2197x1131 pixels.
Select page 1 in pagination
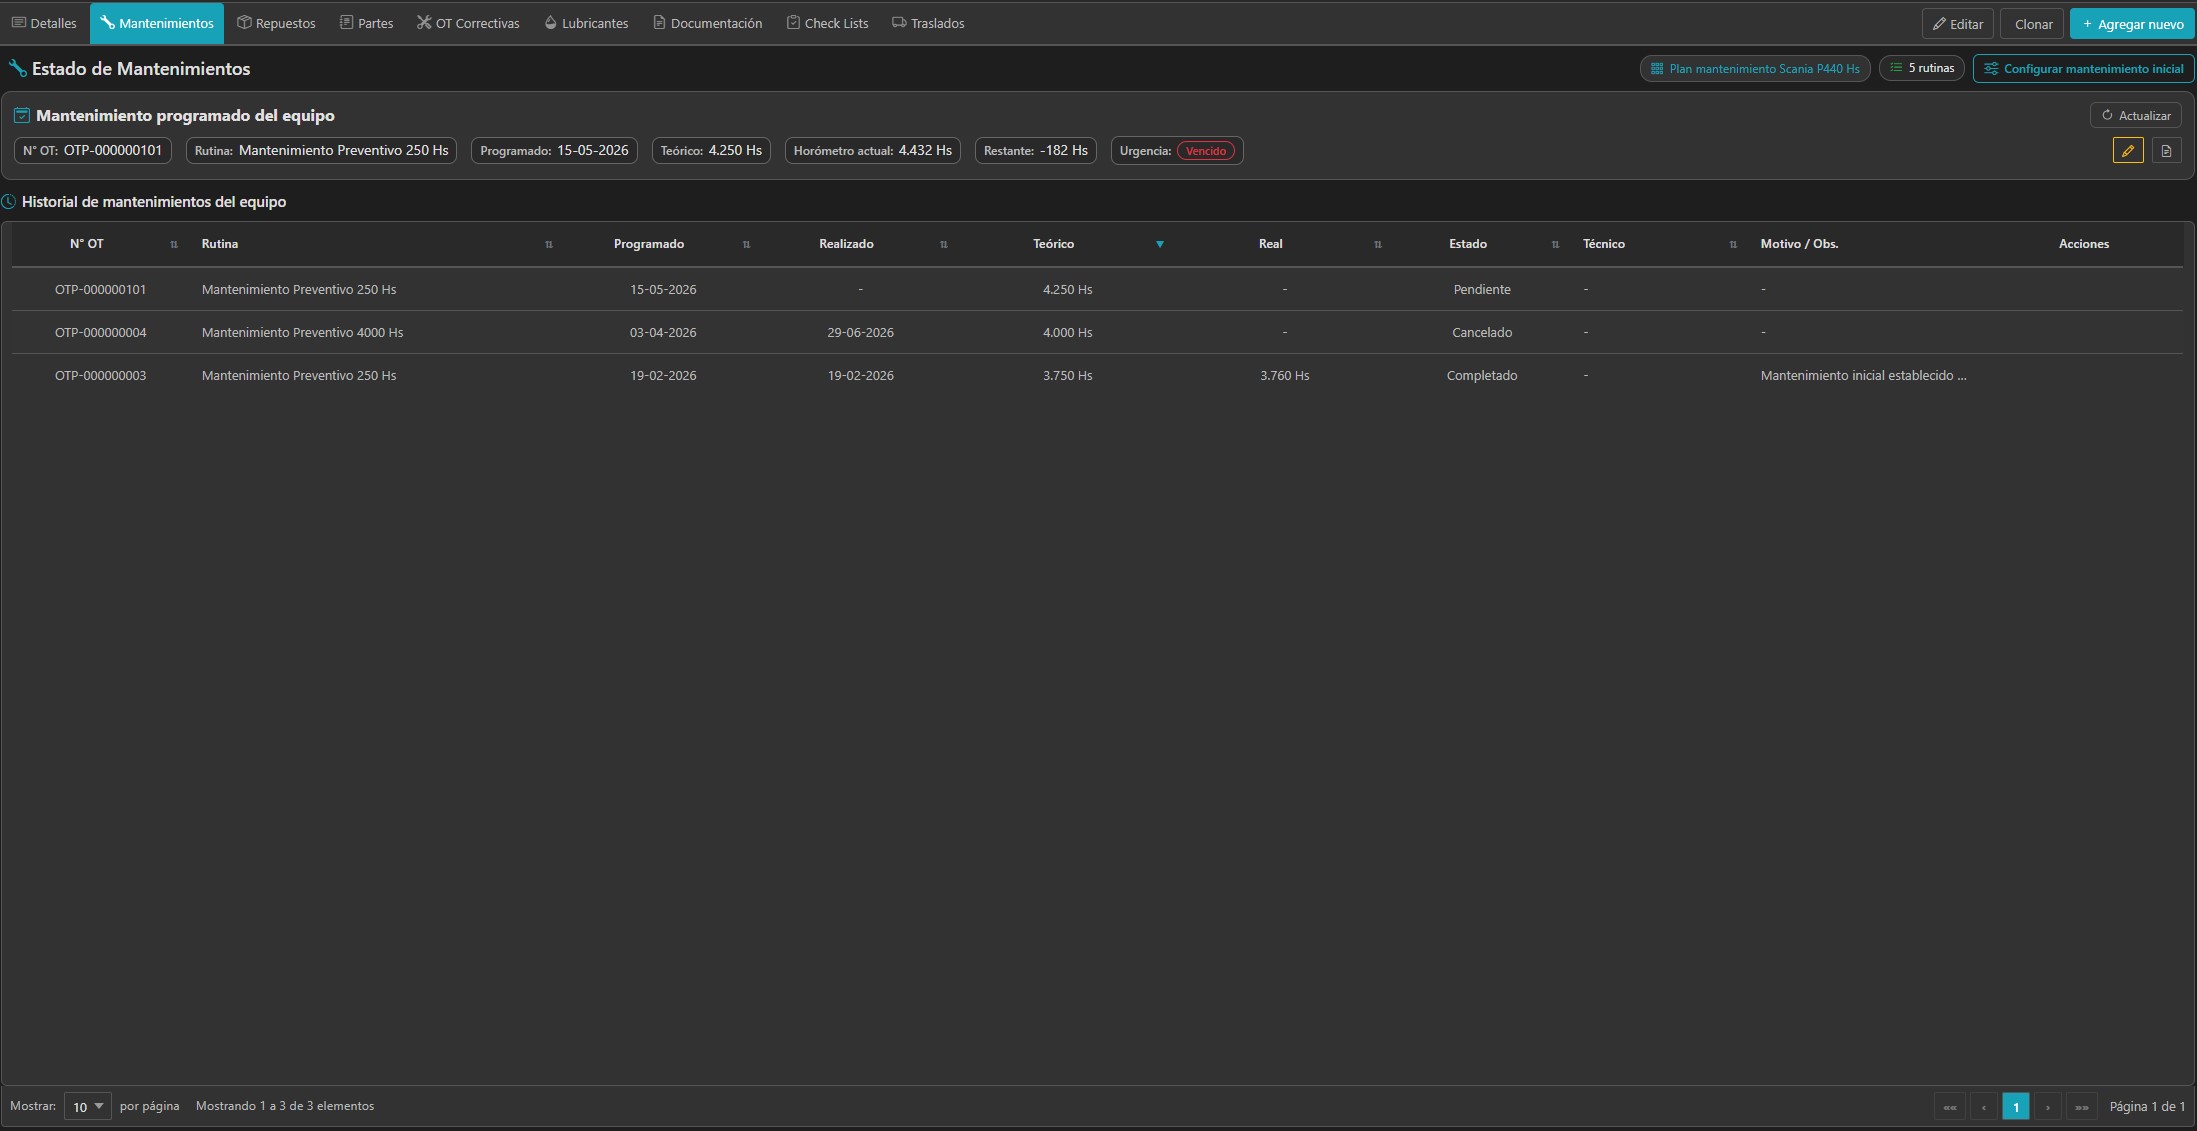[2016, 1106]
